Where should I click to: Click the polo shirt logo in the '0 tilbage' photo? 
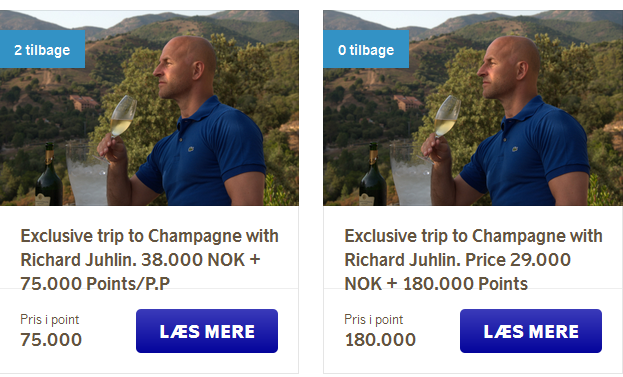pos(515,149)
